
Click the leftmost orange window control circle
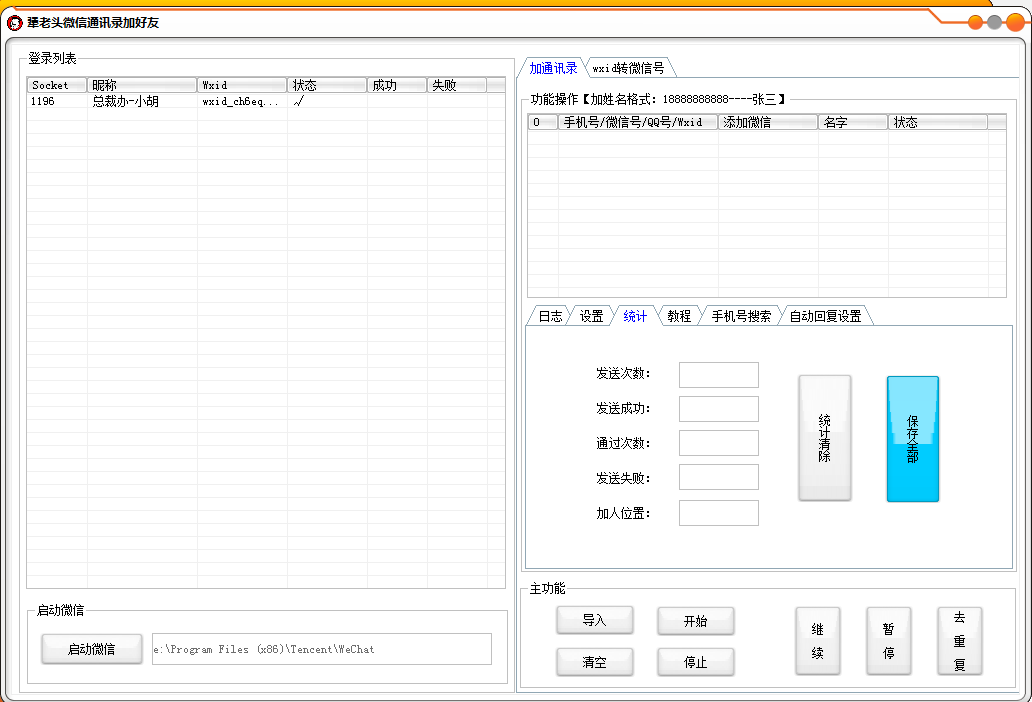pos(975,23)
